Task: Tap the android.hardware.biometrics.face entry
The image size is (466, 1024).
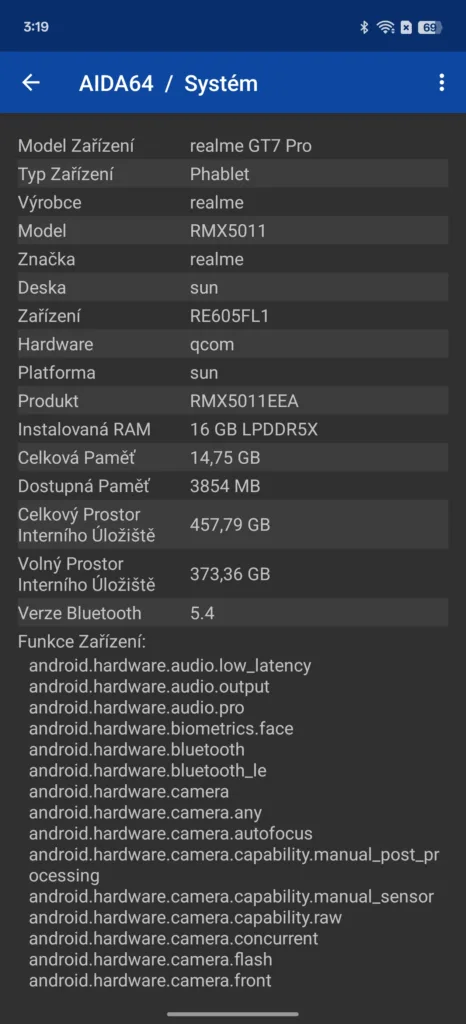Action: click(161, 729)
